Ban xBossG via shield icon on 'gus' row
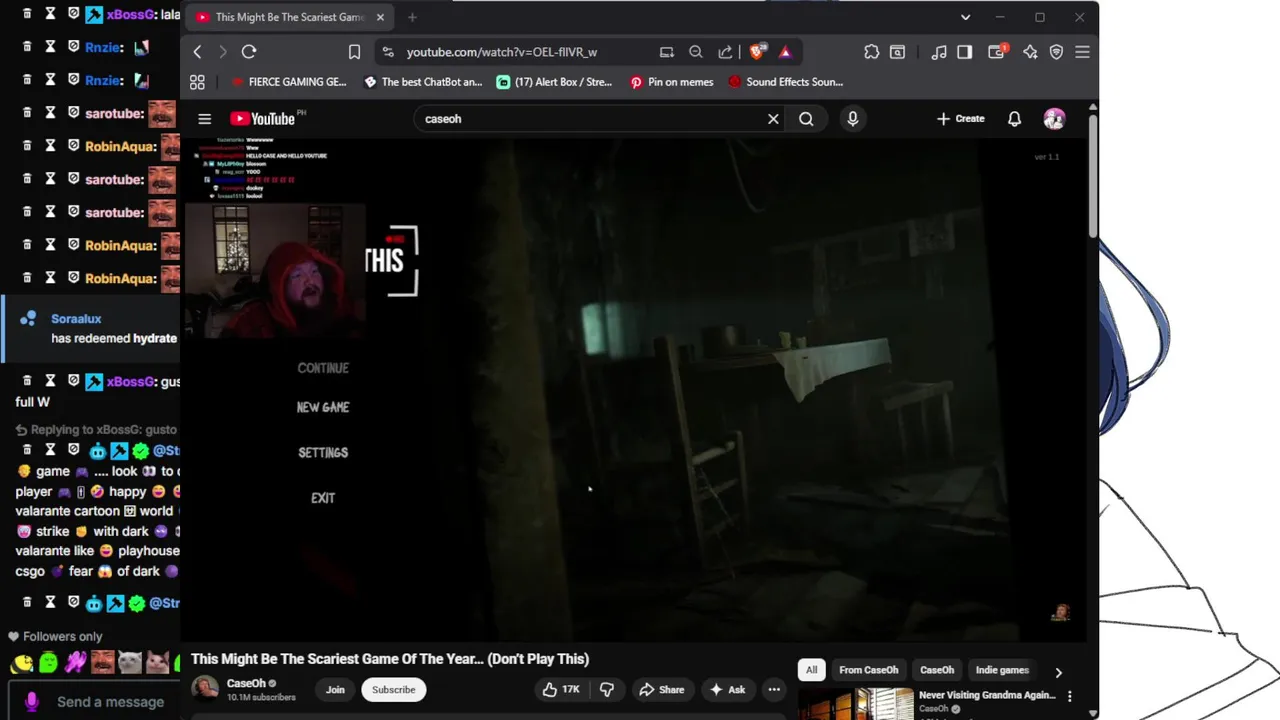 point(73,381)
